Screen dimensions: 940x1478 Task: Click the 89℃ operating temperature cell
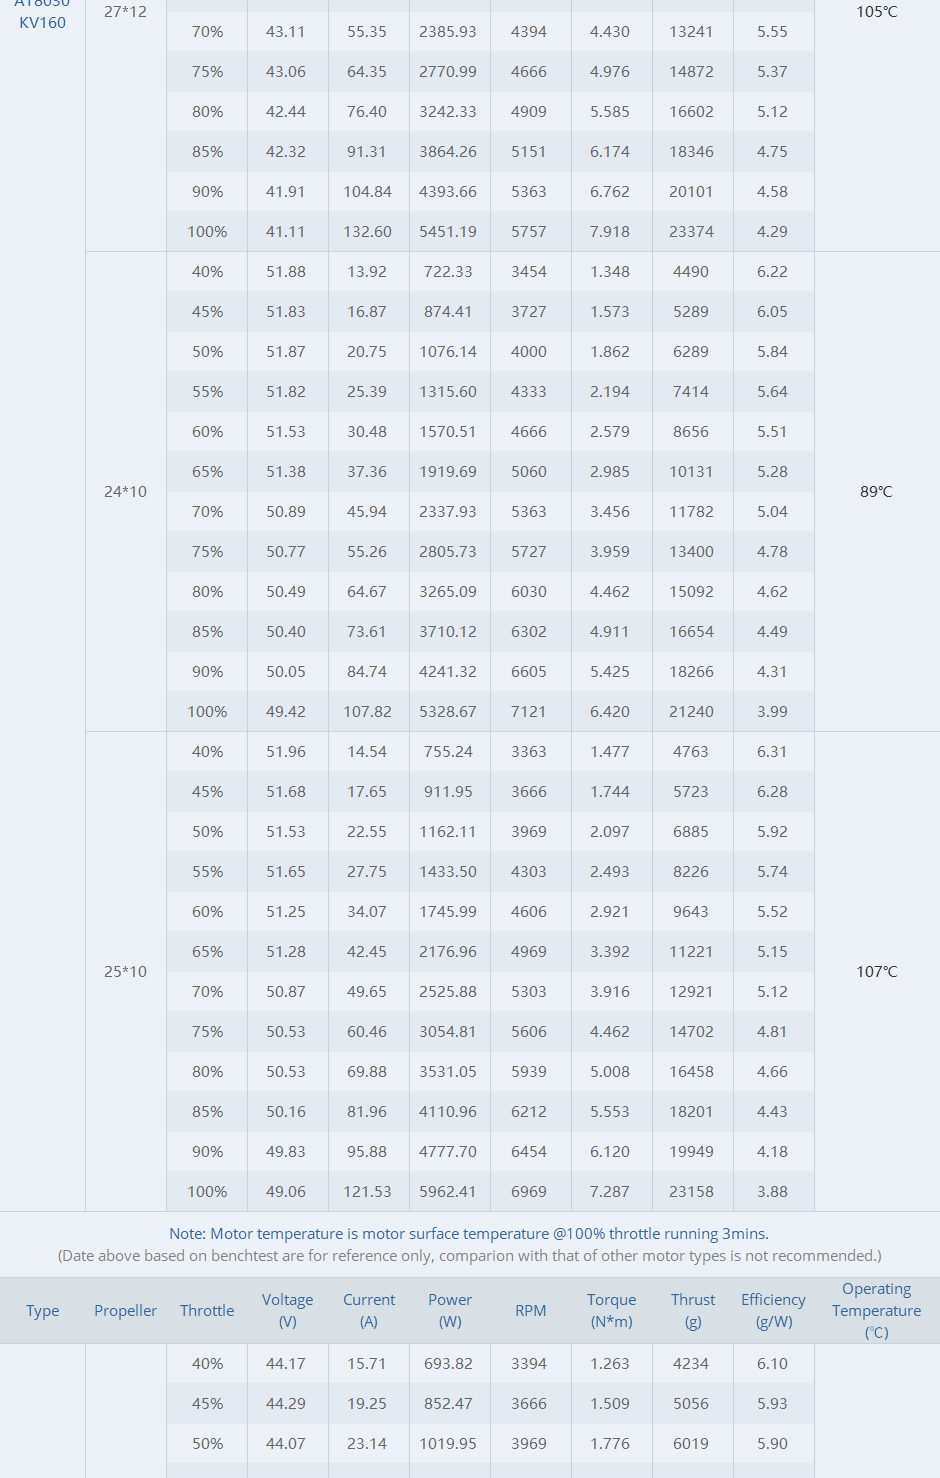(x=876, y=491)
